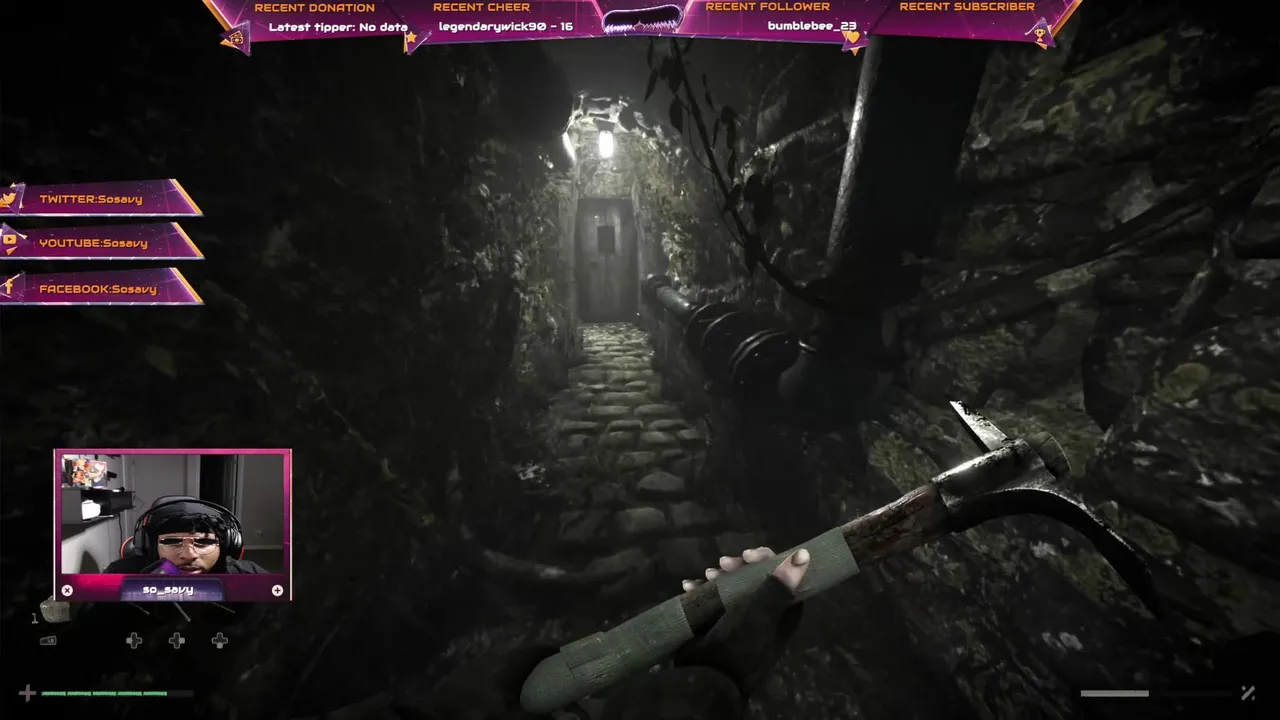The height and width of the screenshot is (720, 1280).
Task: Click the glowing lamp above the door
Action: pos(605,144)
